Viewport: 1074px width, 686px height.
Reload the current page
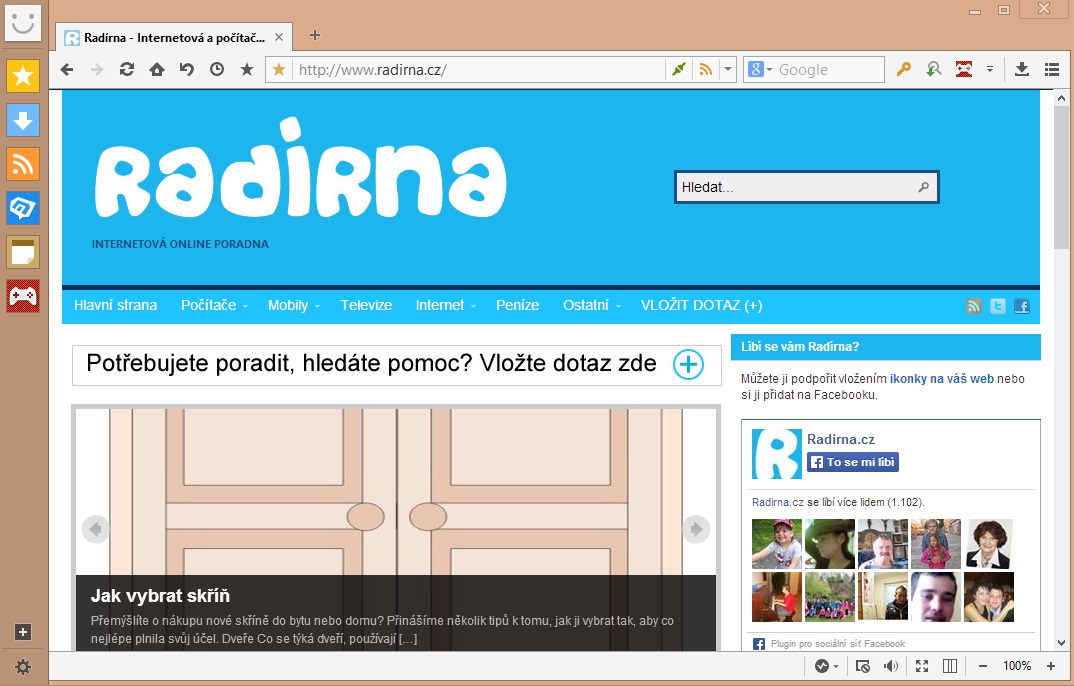point(127,69)
